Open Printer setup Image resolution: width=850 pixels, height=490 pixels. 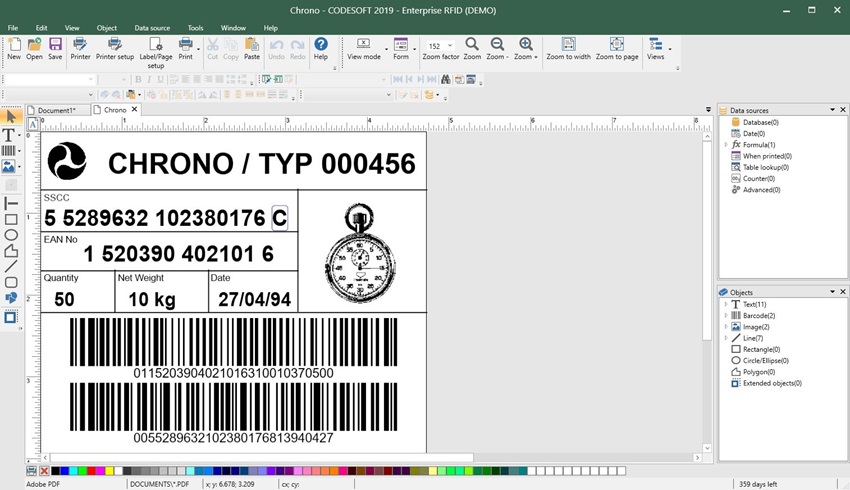(115, 48)
